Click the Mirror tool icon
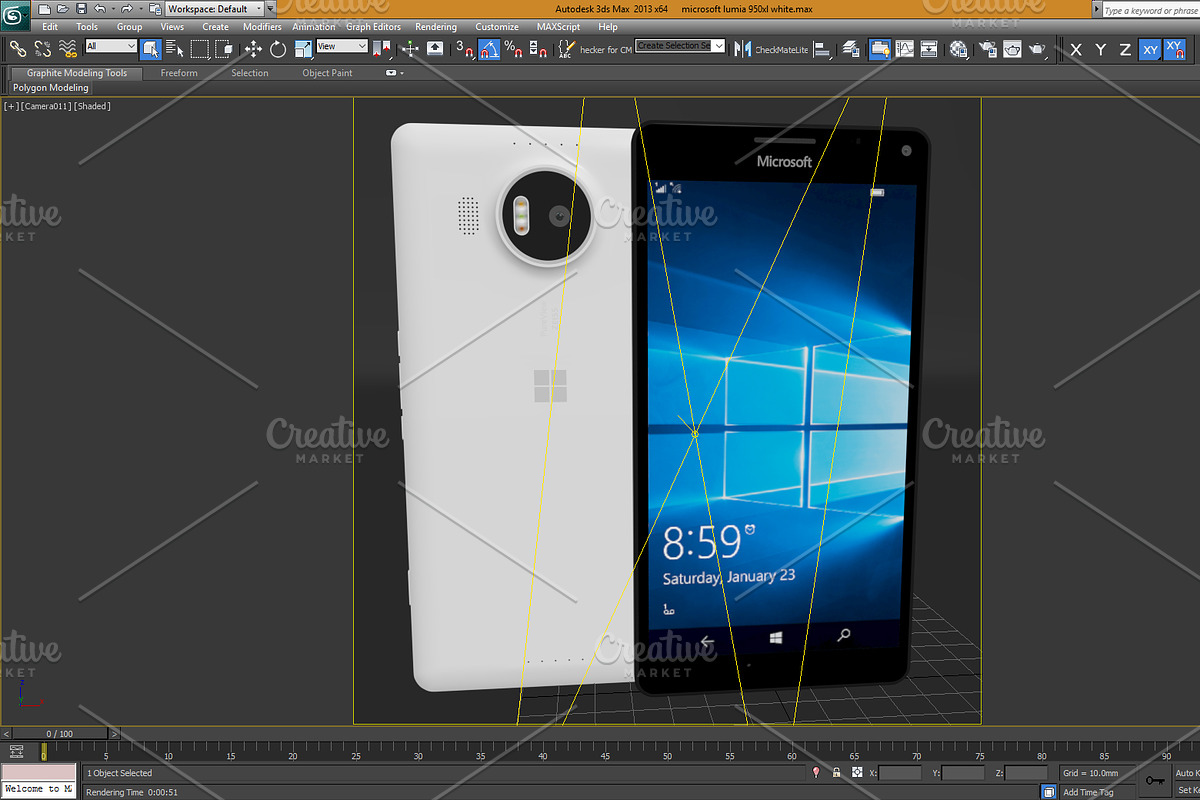The image size is (1200, 800). [742, 48]
